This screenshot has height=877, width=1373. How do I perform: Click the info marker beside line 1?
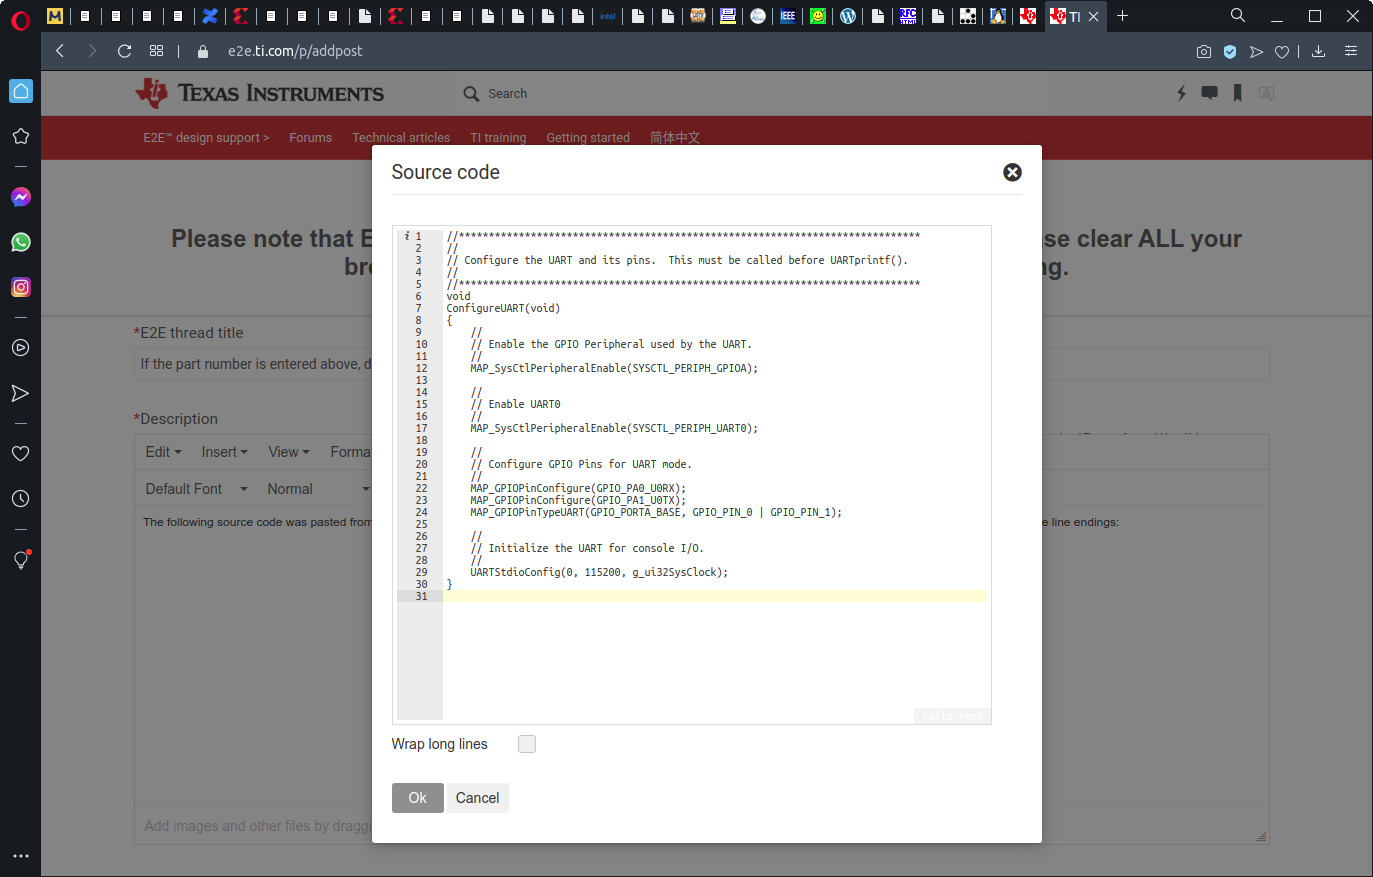[407, 236]
